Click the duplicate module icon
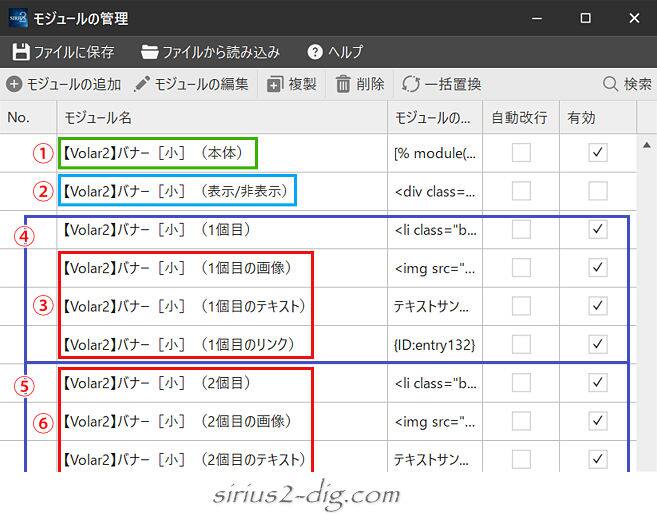Viewport: 657px width, 514px height. point(275,84)
